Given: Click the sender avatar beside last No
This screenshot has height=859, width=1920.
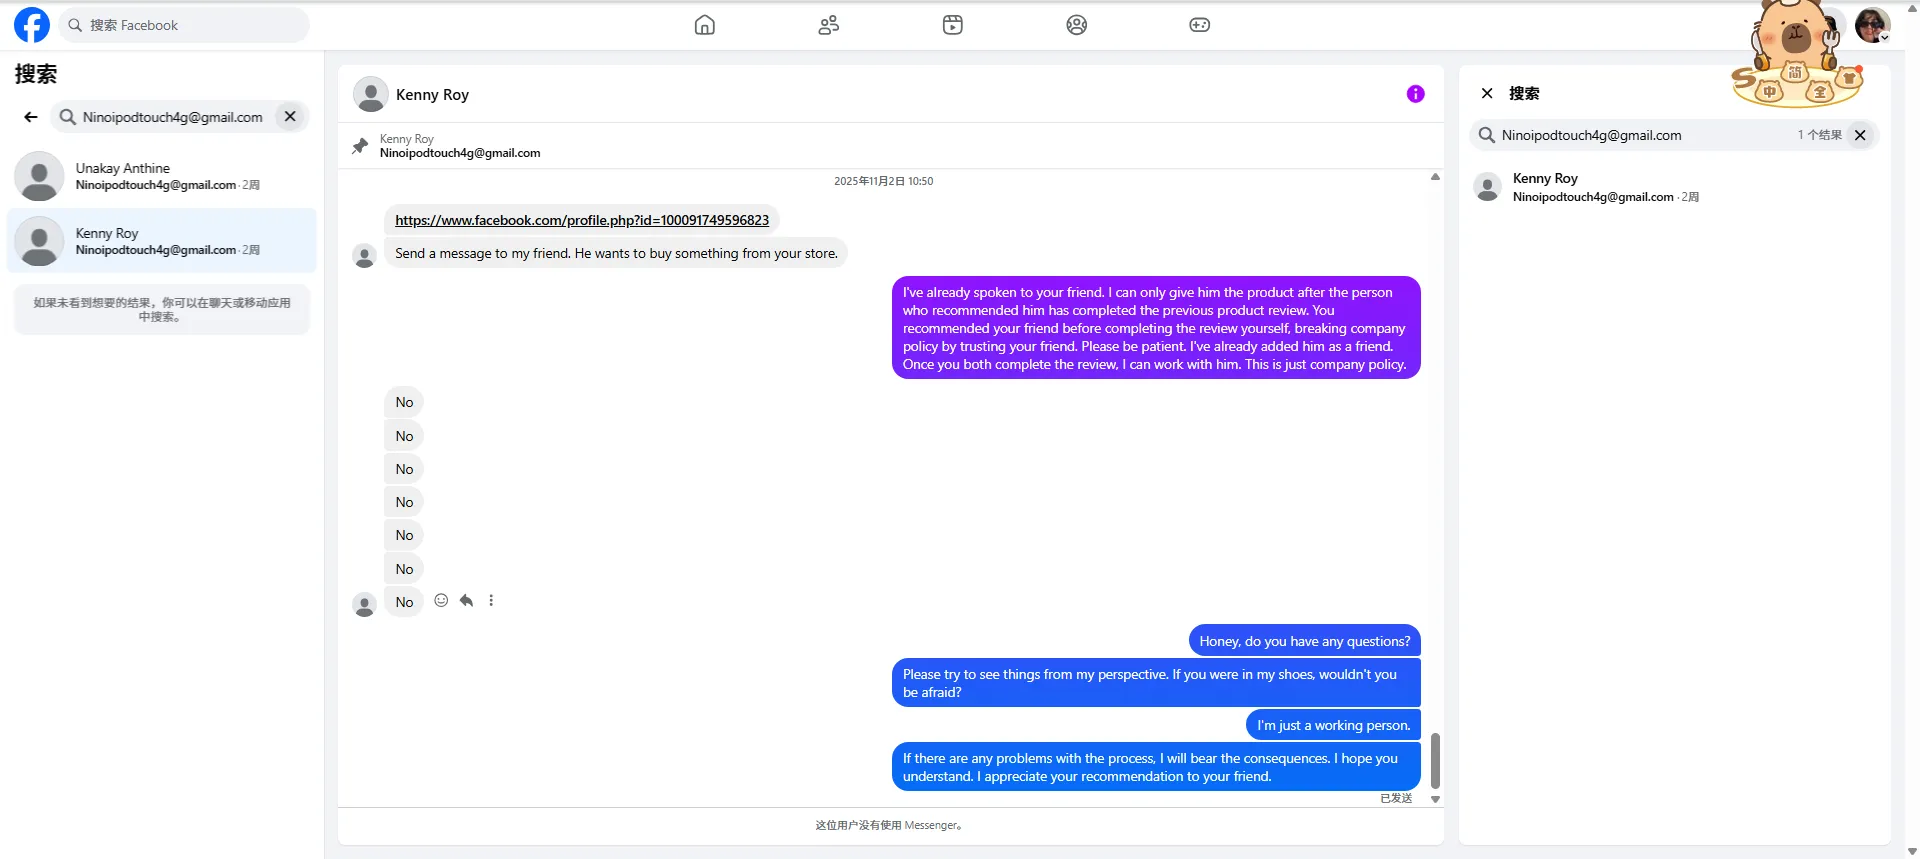Looking at the screenshot, I should (364, 604).
